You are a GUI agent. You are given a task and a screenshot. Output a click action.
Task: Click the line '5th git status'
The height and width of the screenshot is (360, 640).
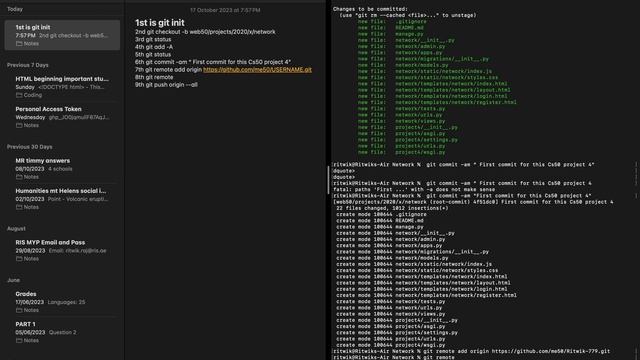point(153,54)
